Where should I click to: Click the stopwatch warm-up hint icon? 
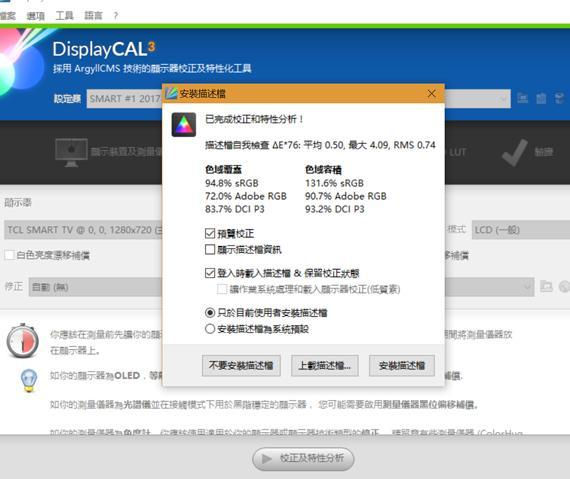23,341
